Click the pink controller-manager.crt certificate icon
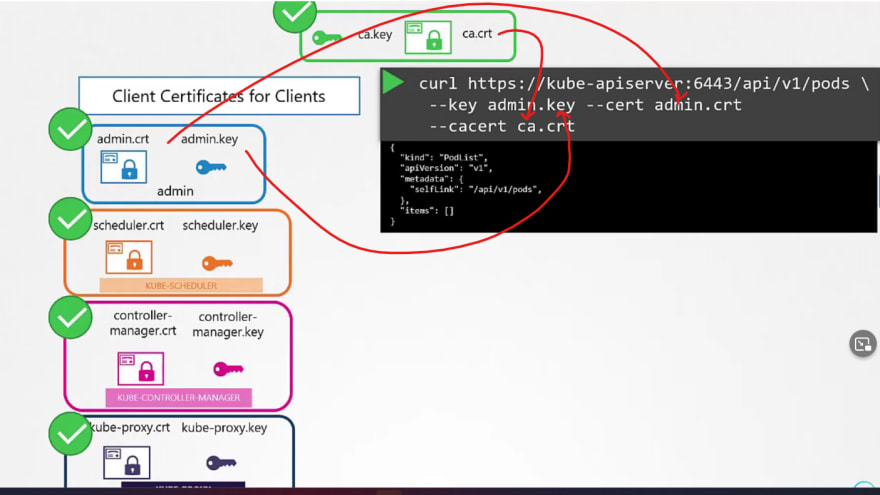 (141, 369)
